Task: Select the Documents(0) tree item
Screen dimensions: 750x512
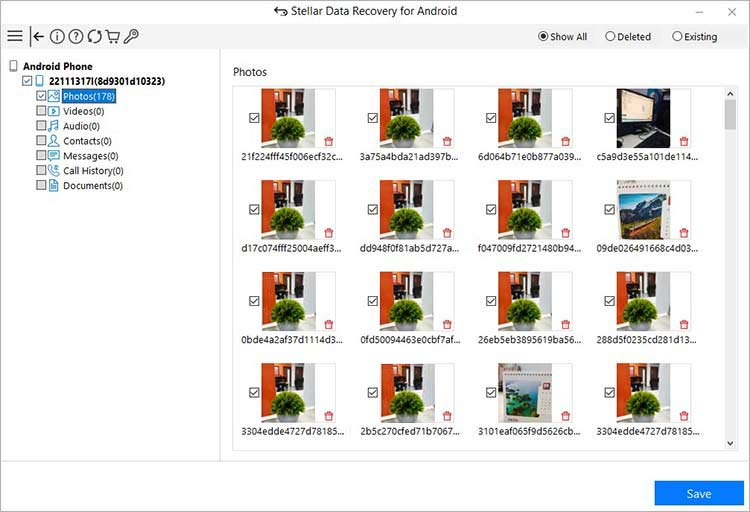Action: [92, 186]
